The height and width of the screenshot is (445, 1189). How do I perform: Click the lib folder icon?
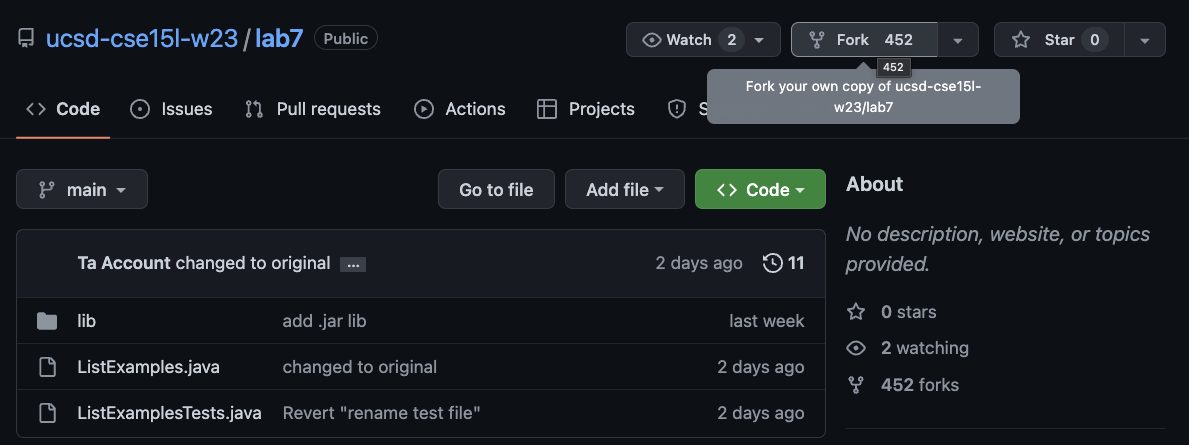click(x=47, y=321)
